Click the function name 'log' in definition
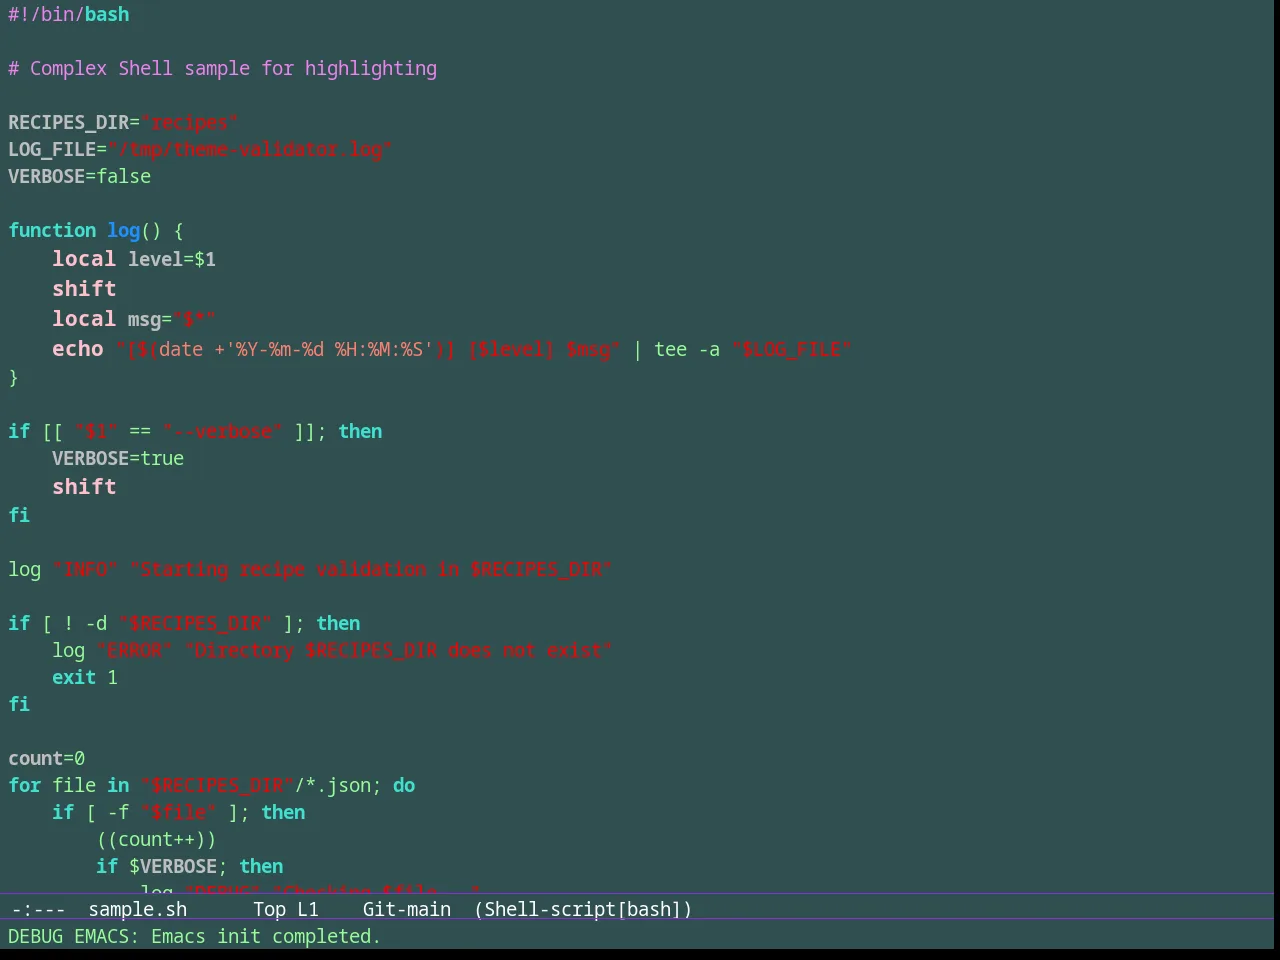The width and height of the screenshot is (1280, 960). (x=124, y=230)
